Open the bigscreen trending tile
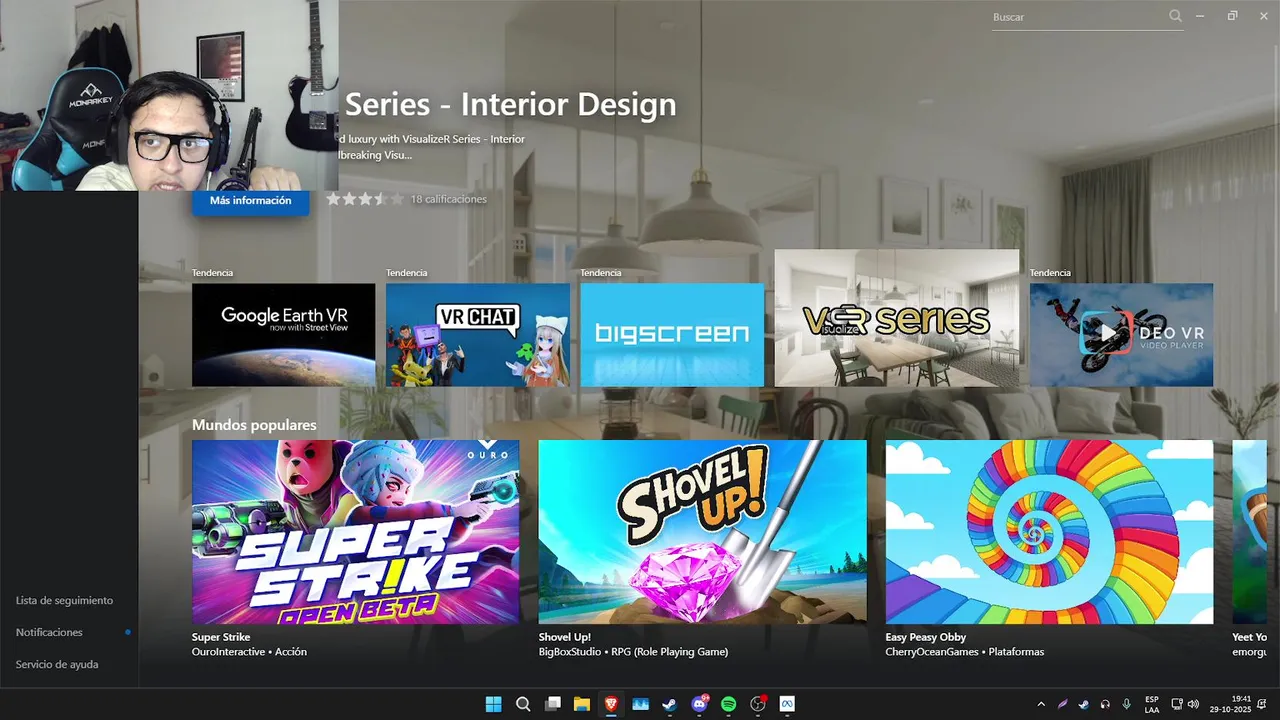Viewport: 1280px width, 720px height. pos(672,335)
